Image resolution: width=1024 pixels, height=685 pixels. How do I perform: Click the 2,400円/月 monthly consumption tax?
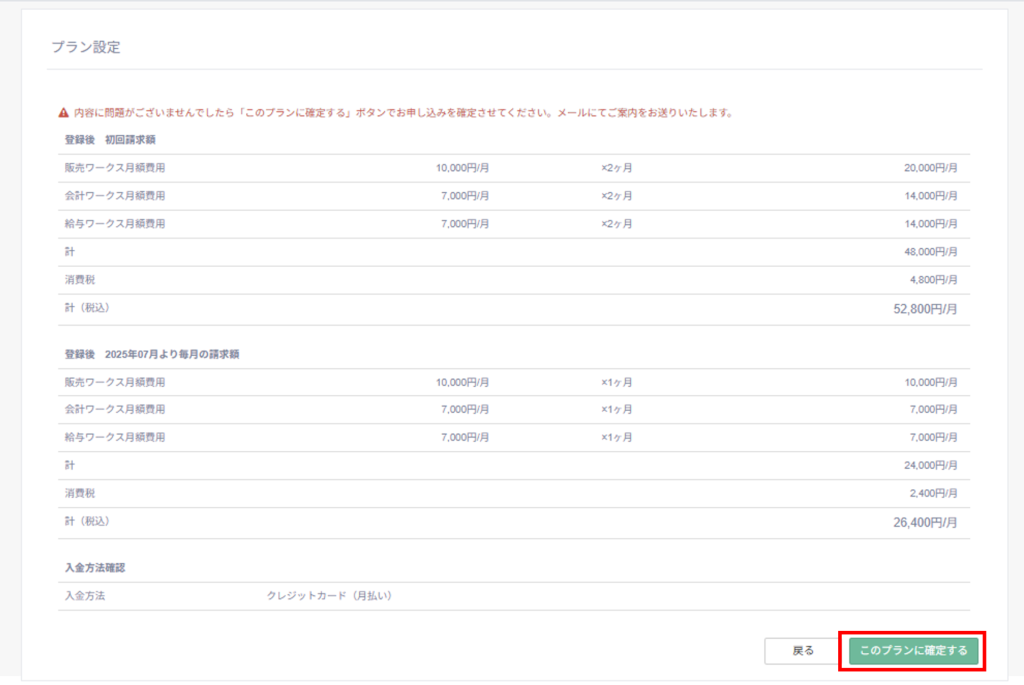[x=933, y=494]
